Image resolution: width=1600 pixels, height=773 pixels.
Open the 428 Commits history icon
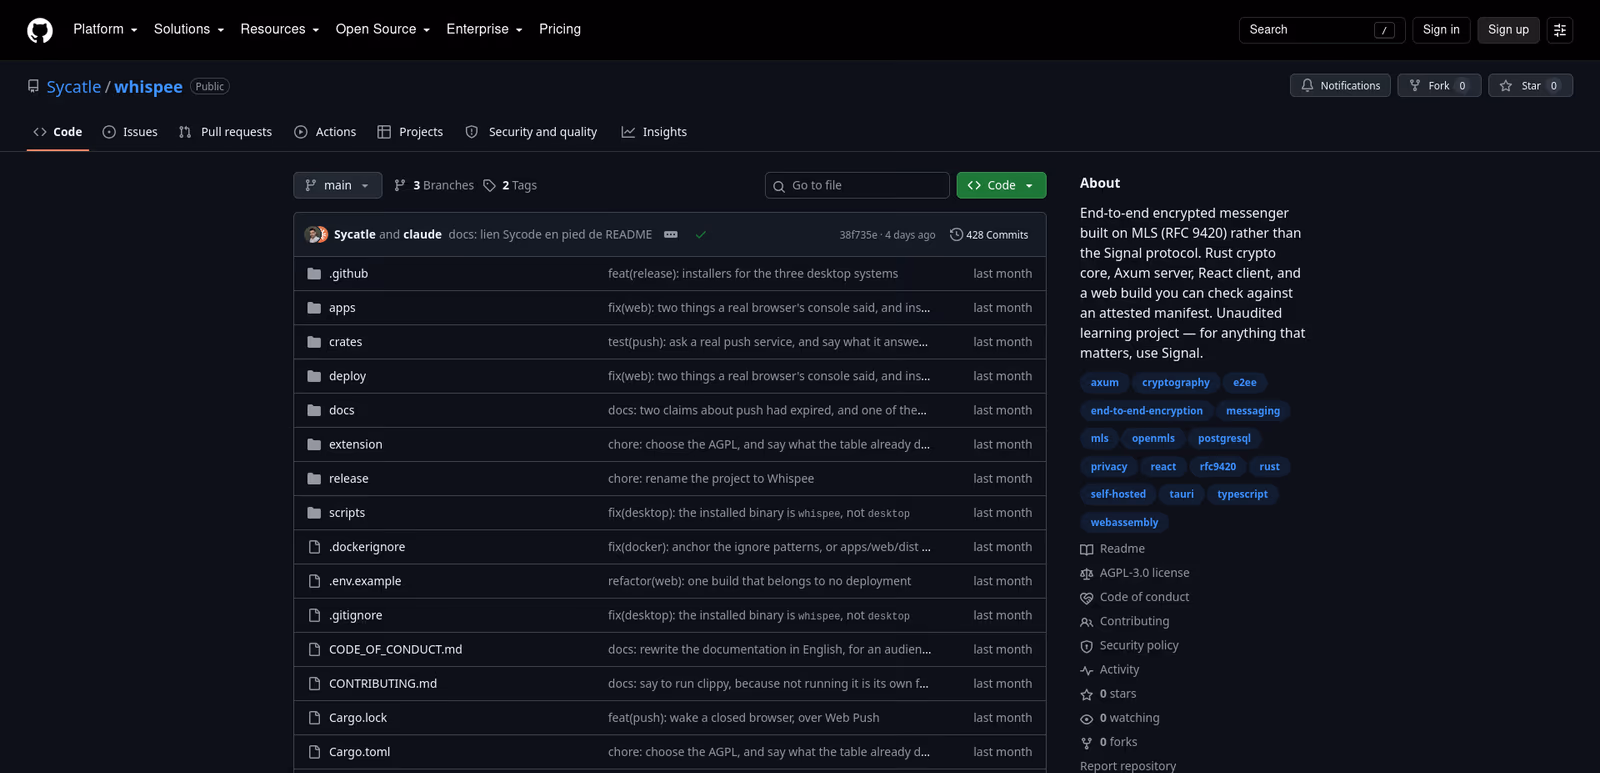pos(956,235)
